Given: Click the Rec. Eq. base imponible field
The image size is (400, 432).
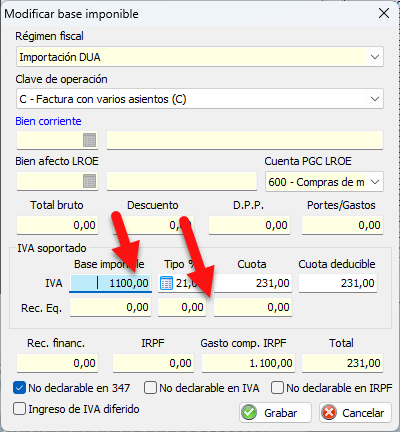Looking at the screenshot, I should click(110, 307).
